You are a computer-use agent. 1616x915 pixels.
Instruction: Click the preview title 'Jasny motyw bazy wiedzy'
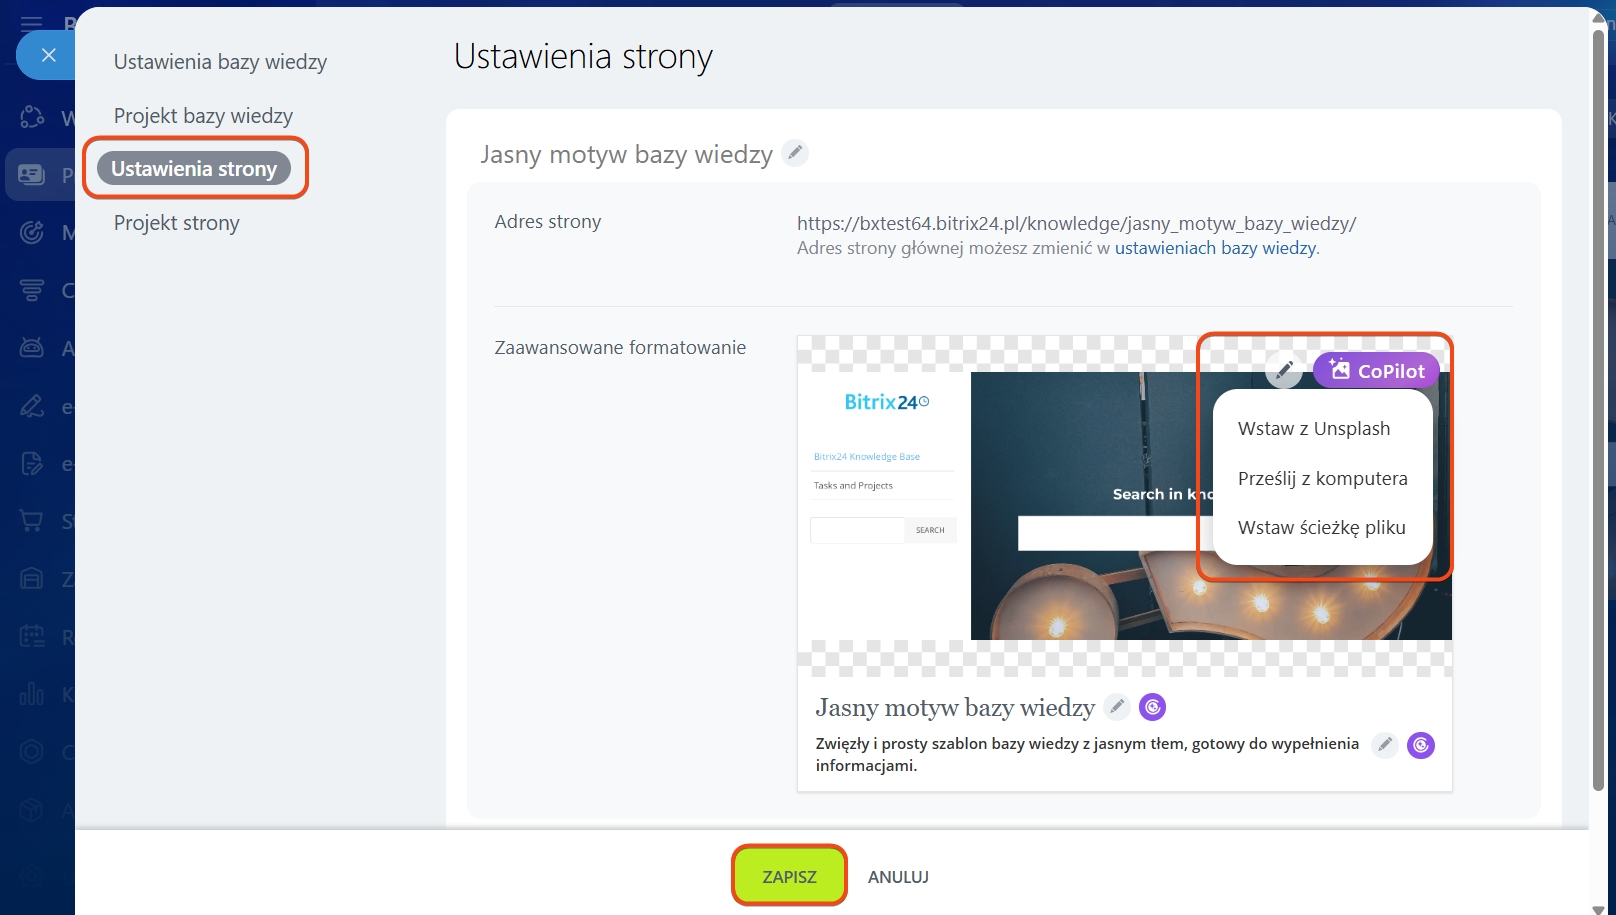pos(955,708)
